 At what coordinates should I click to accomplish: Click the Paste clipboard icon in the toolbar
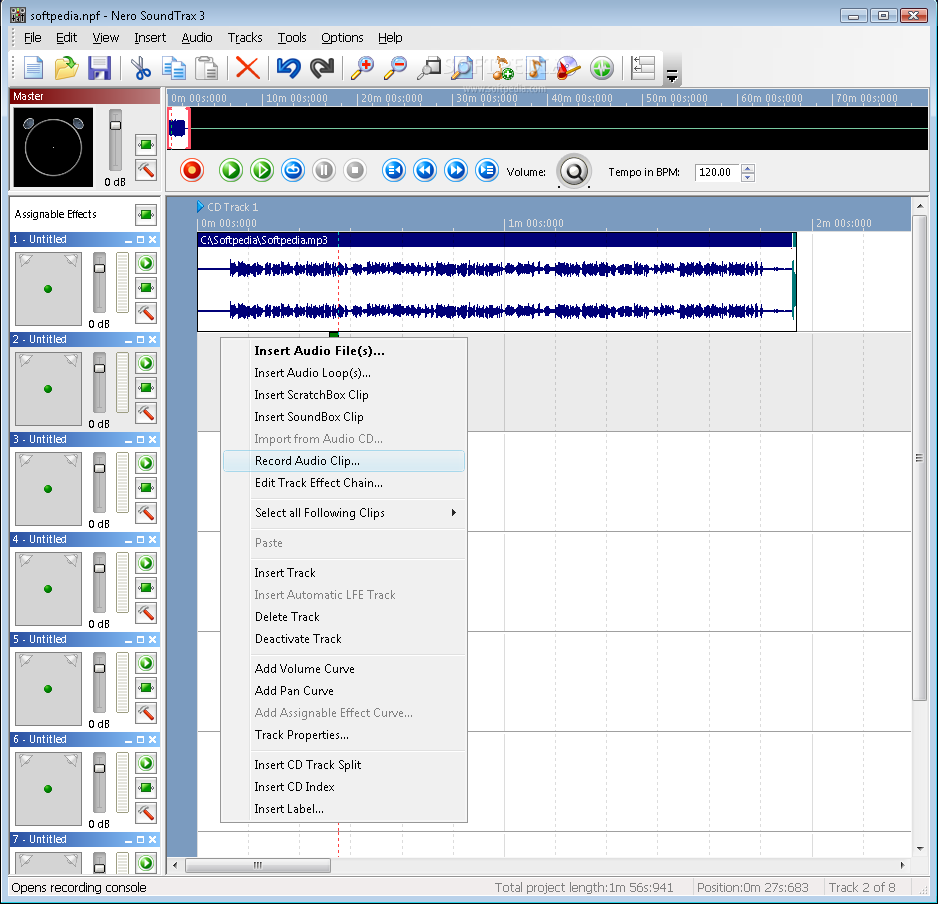(206, 68)
